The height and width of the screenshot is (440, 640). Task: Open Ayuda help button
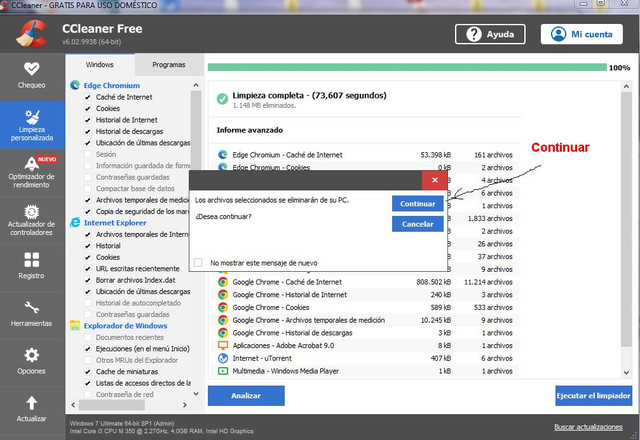(x=490, y=34)
